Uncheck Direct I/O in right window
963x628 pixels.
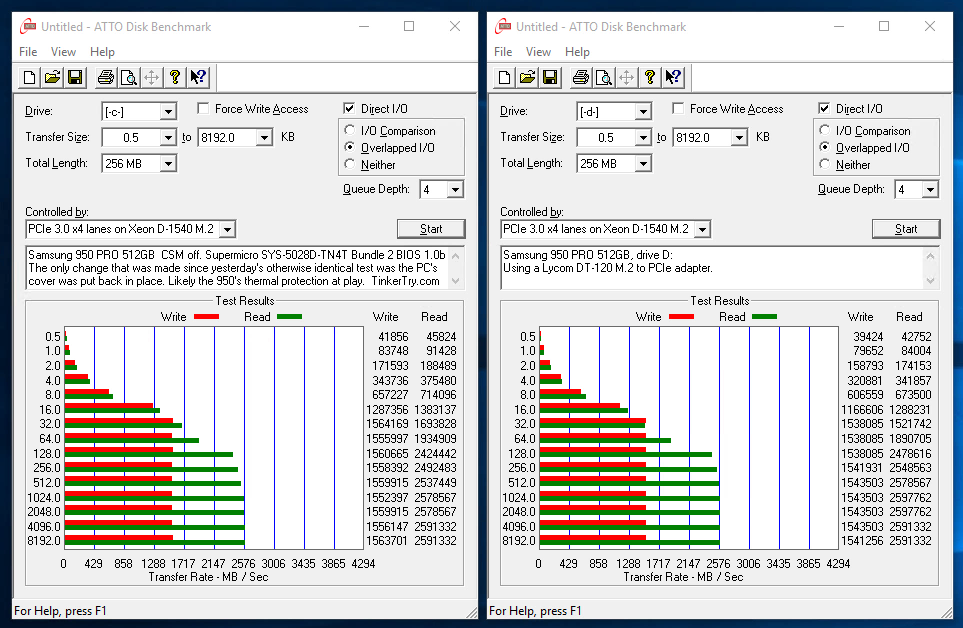(824, 109)
